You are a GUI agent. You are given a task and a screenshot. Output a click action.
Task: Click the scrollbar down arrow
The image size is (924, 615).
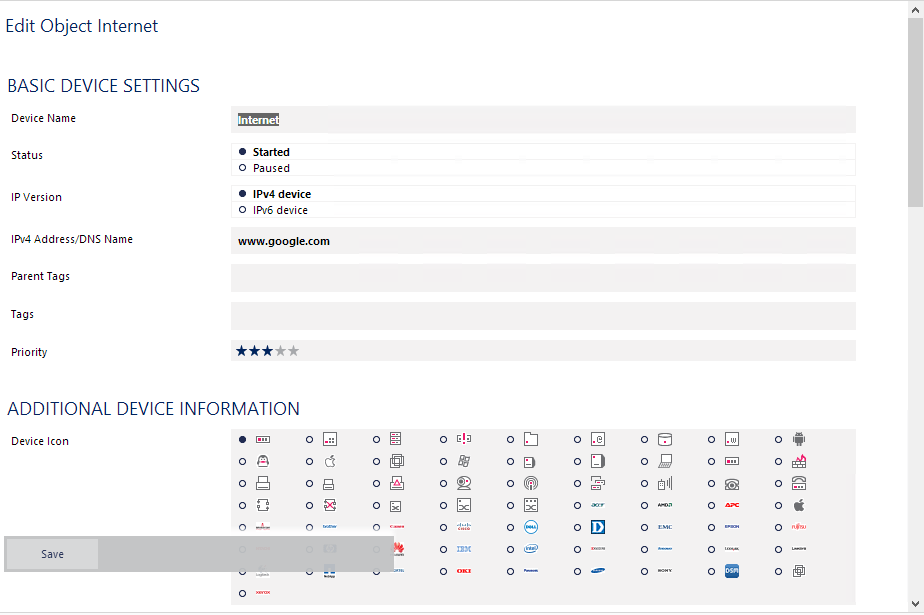click(x=915, y=604)
